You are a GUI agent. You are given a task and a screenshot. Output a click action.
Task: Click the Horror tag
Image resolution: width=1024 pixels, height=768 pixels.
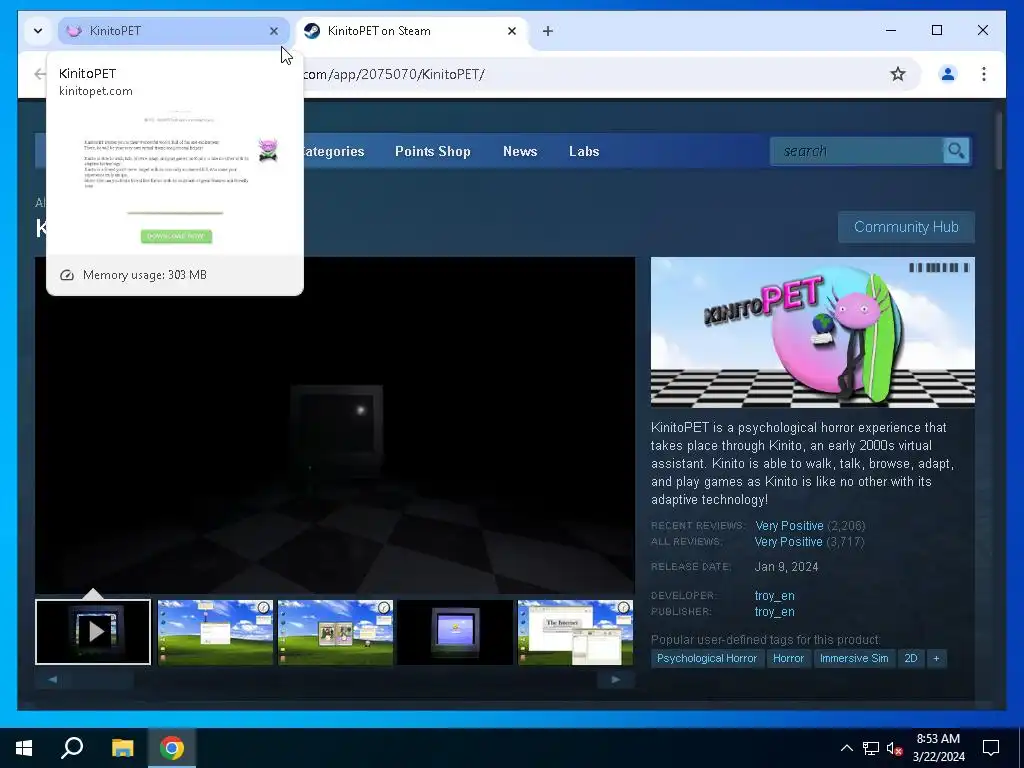point(788,658)
